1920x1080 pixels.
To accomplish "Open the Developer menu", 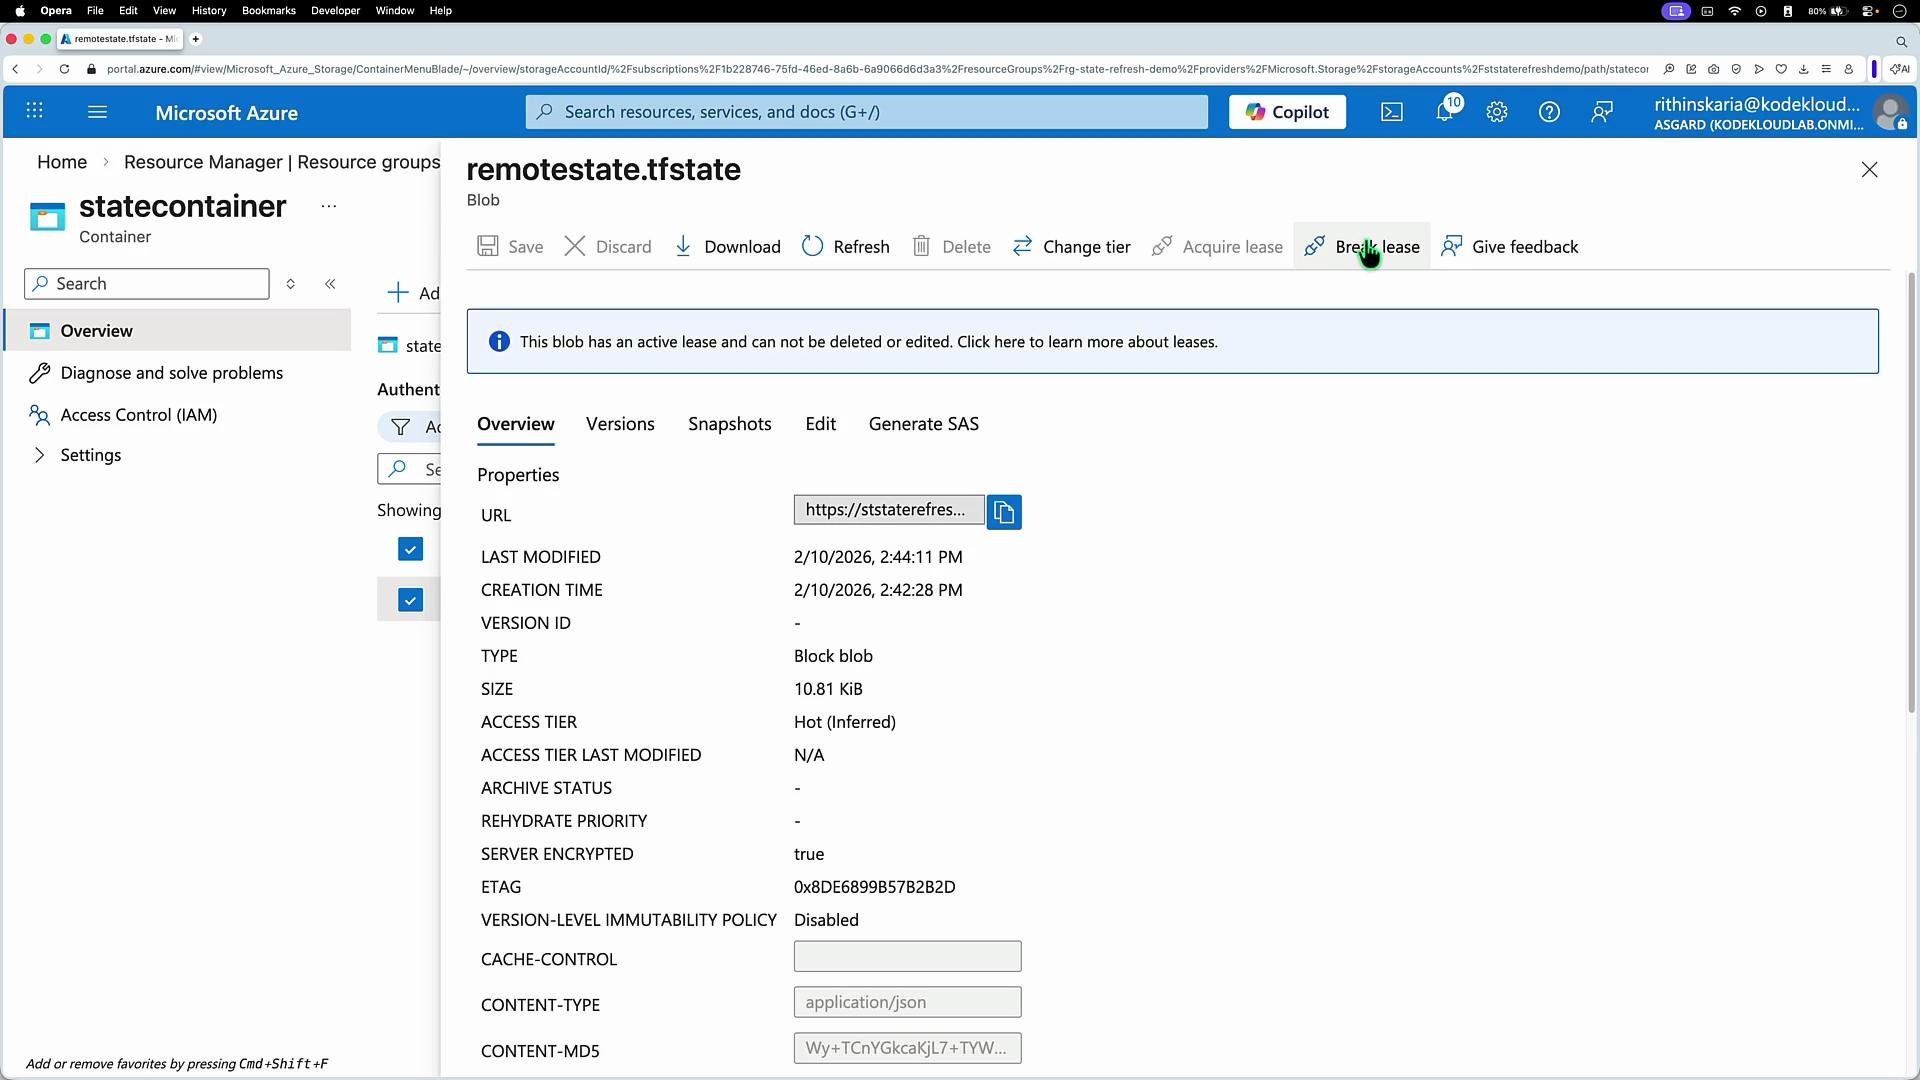I will pos(335,10).
